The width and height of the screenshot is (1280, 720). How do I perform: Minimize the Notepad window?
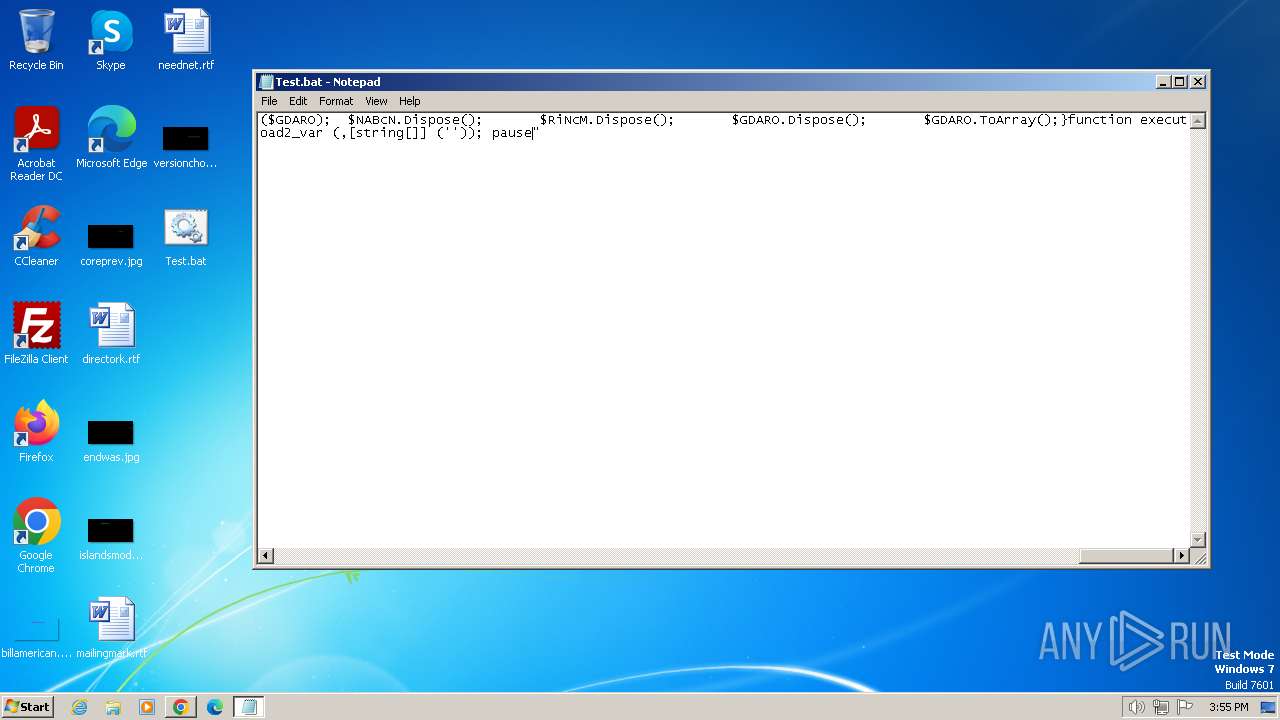pos(1163,82)
